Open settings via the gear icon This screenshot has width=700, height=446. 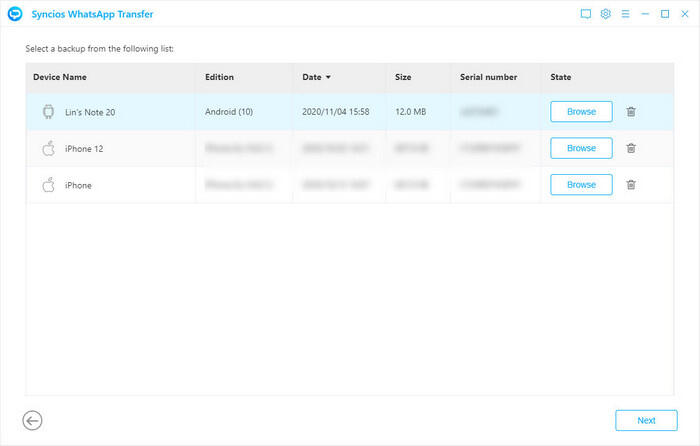[x=605, y=15]
